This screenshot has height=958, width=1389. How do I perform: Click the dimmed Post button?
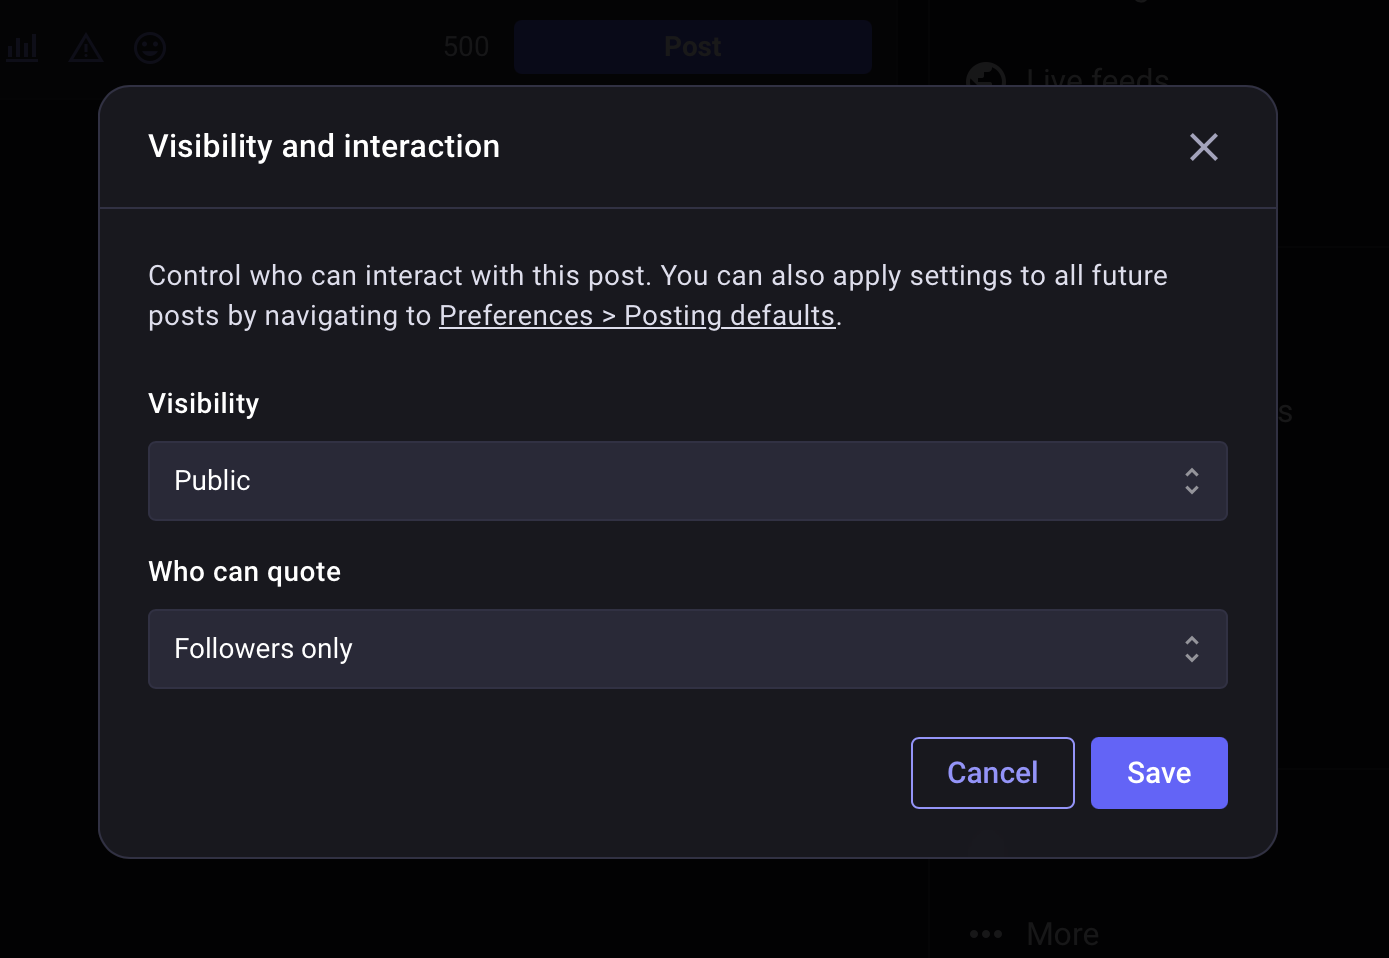click(x=692, y=47)
